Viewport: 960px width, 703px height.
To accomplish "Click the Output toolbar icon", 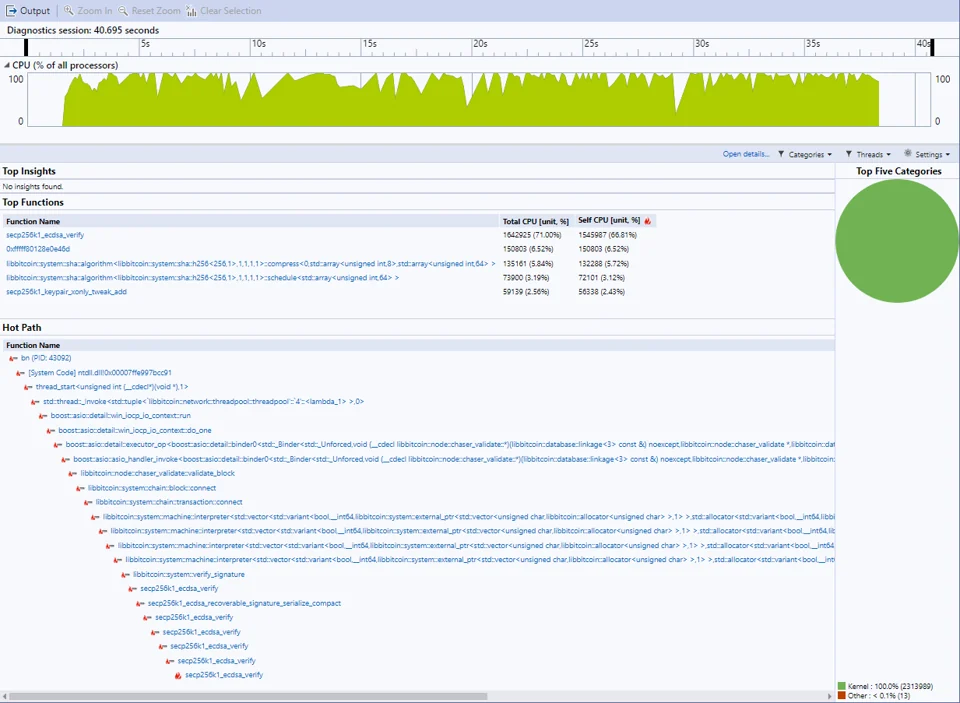I will click(11, 10).
